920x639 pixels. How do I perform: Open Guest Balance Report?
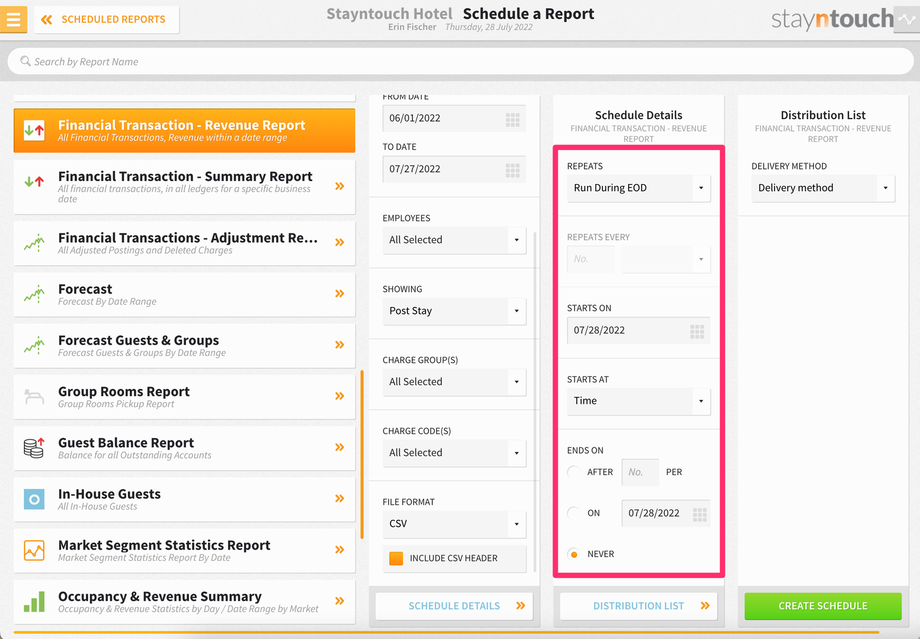pyautogui.click(x=184, y=448)
